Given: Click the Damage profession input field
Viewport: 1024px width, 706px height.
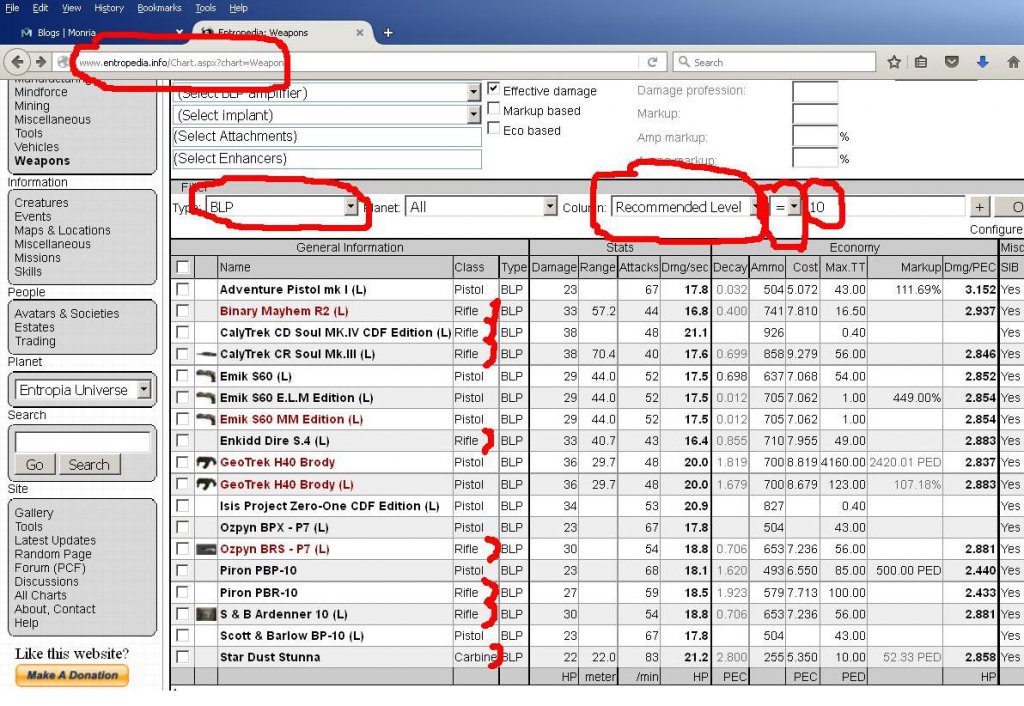Looking at the screenshot, I should pos(815,91).
